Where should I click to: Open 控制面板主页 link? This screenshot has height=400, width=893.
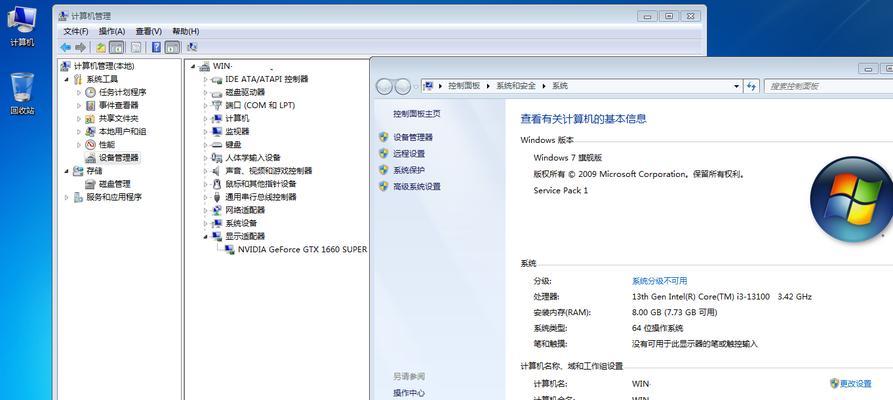tap(416, 114)
